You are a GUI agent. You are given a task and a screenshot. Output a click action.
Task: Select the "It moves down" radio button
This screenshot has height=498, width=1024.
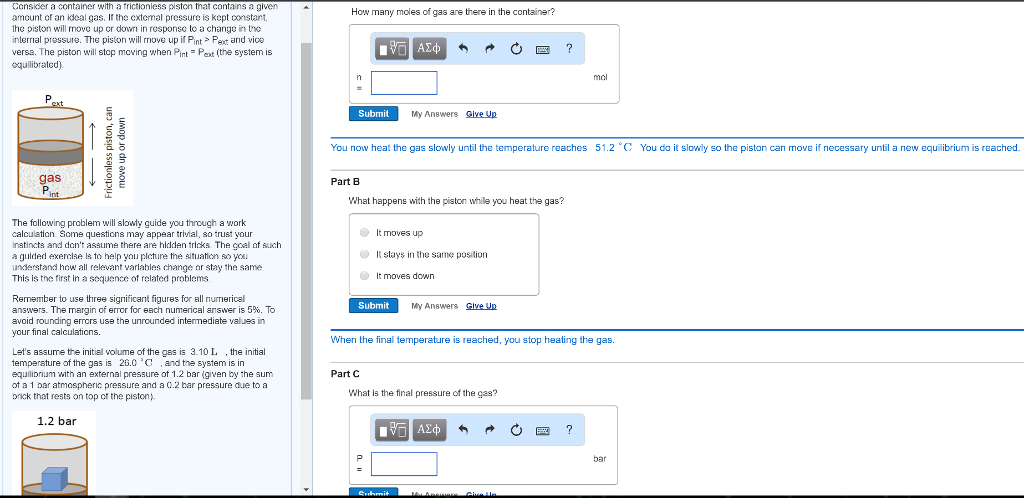(365, 276)
